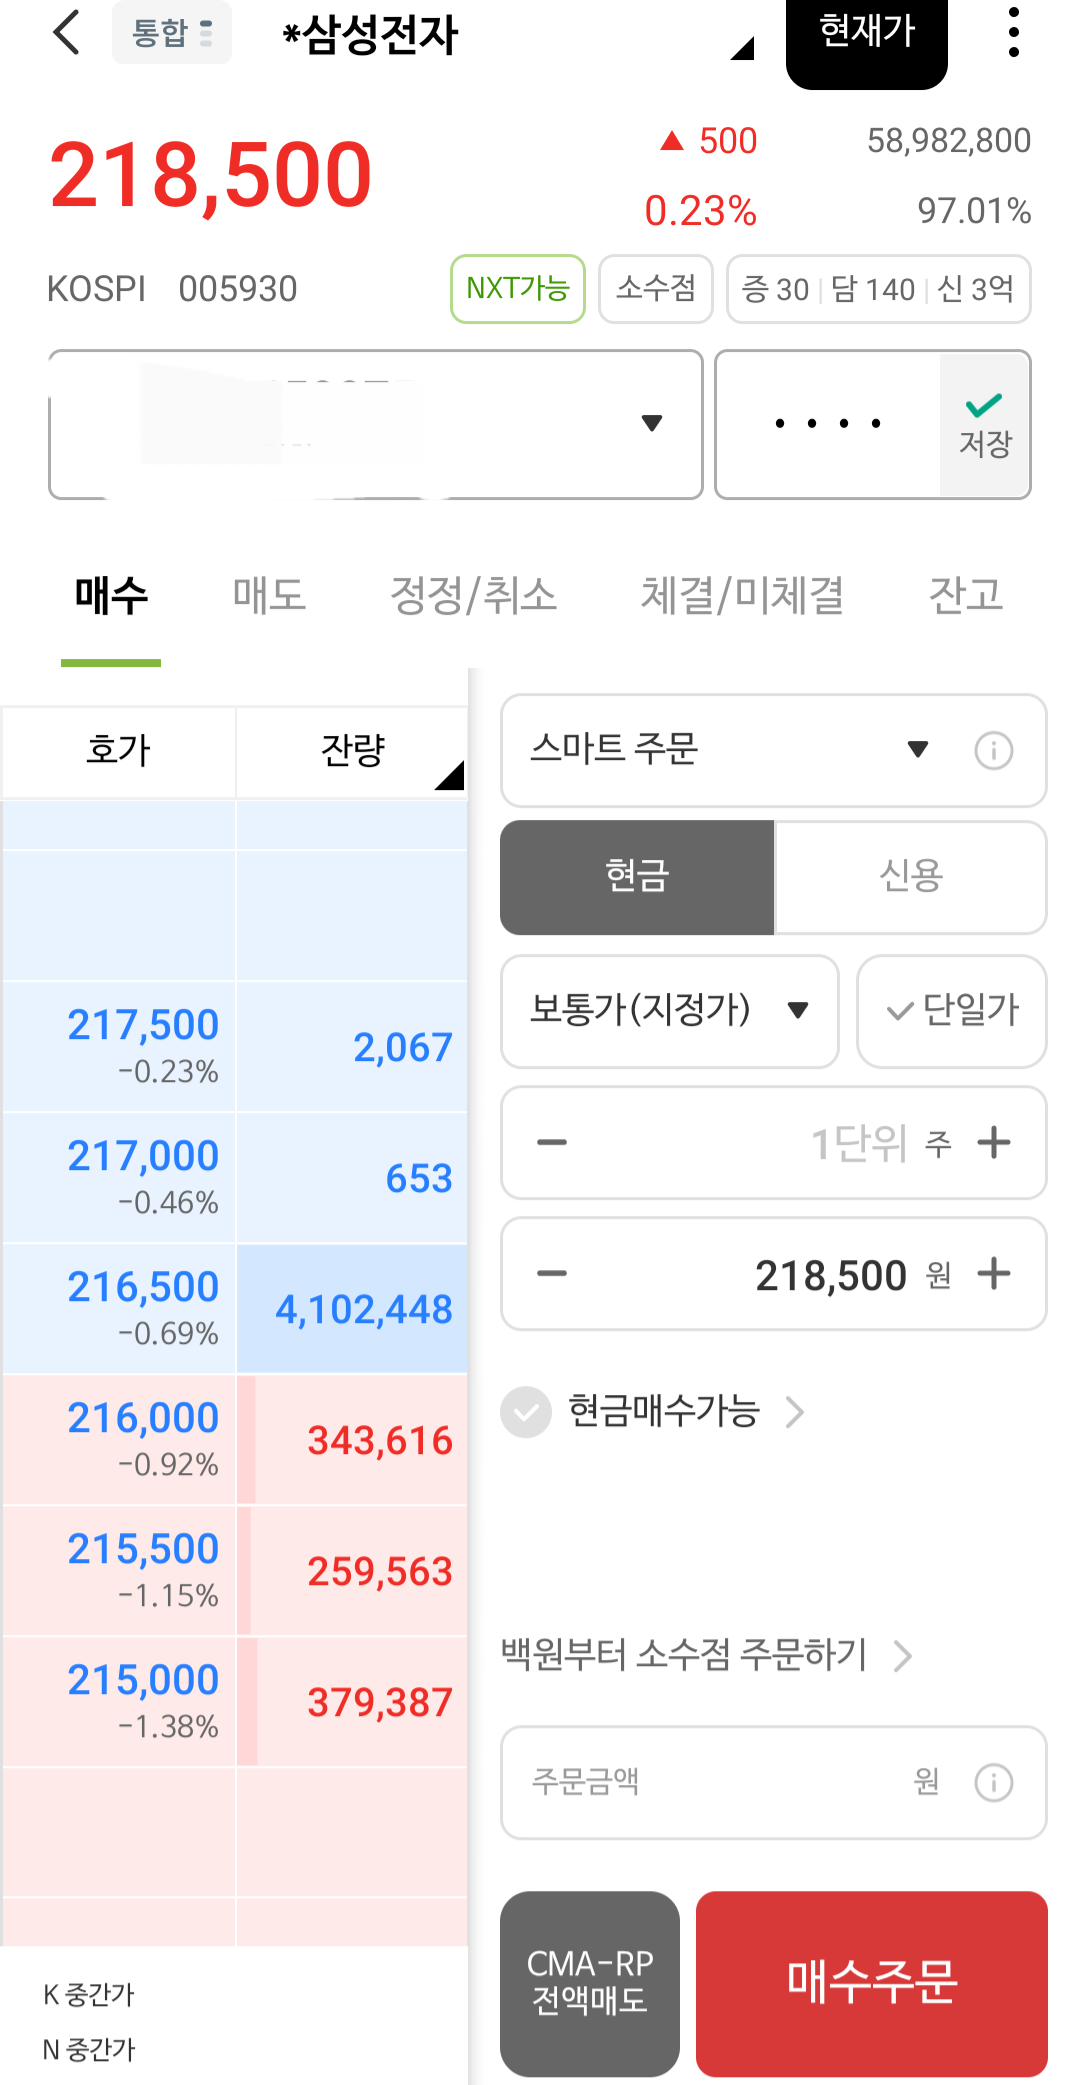Select the 신용 credit option
This screenshot has width=1080, height=2085.
pos(911,877)
